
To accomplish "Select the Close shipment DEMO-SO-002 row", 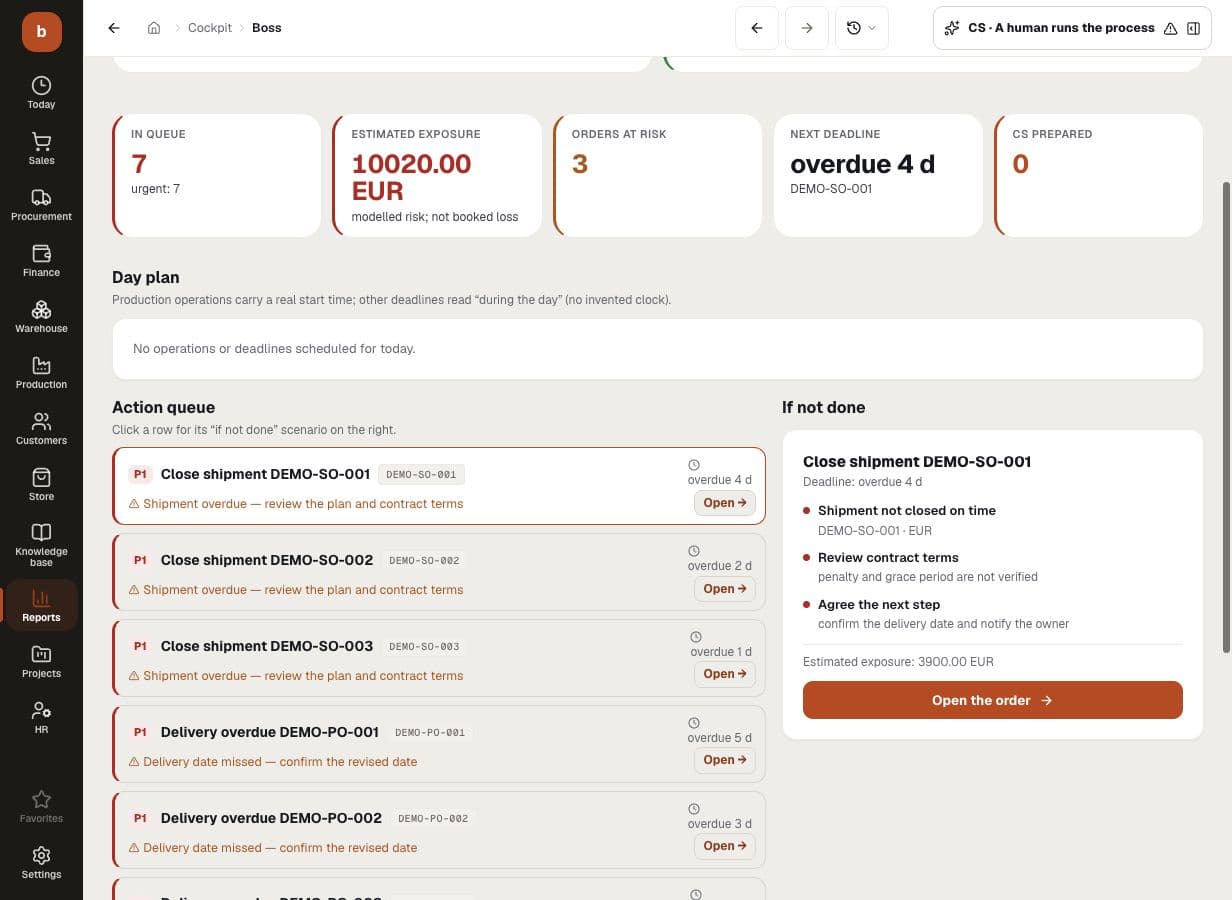I will [x=439, y=572].
